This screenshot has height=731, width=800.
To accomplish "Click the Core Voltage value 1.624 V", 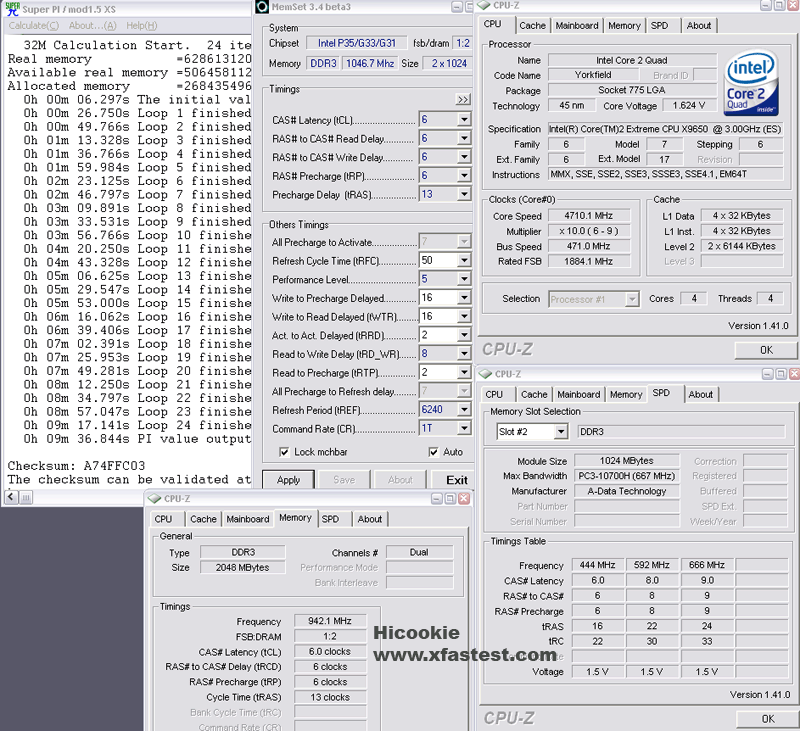I will (689, 106).
